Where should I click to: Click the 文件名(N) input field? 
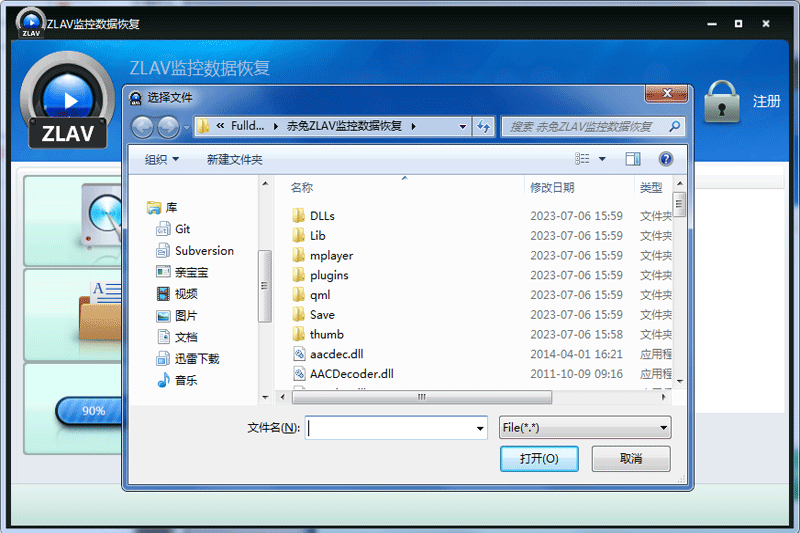[x=396, y=428]
